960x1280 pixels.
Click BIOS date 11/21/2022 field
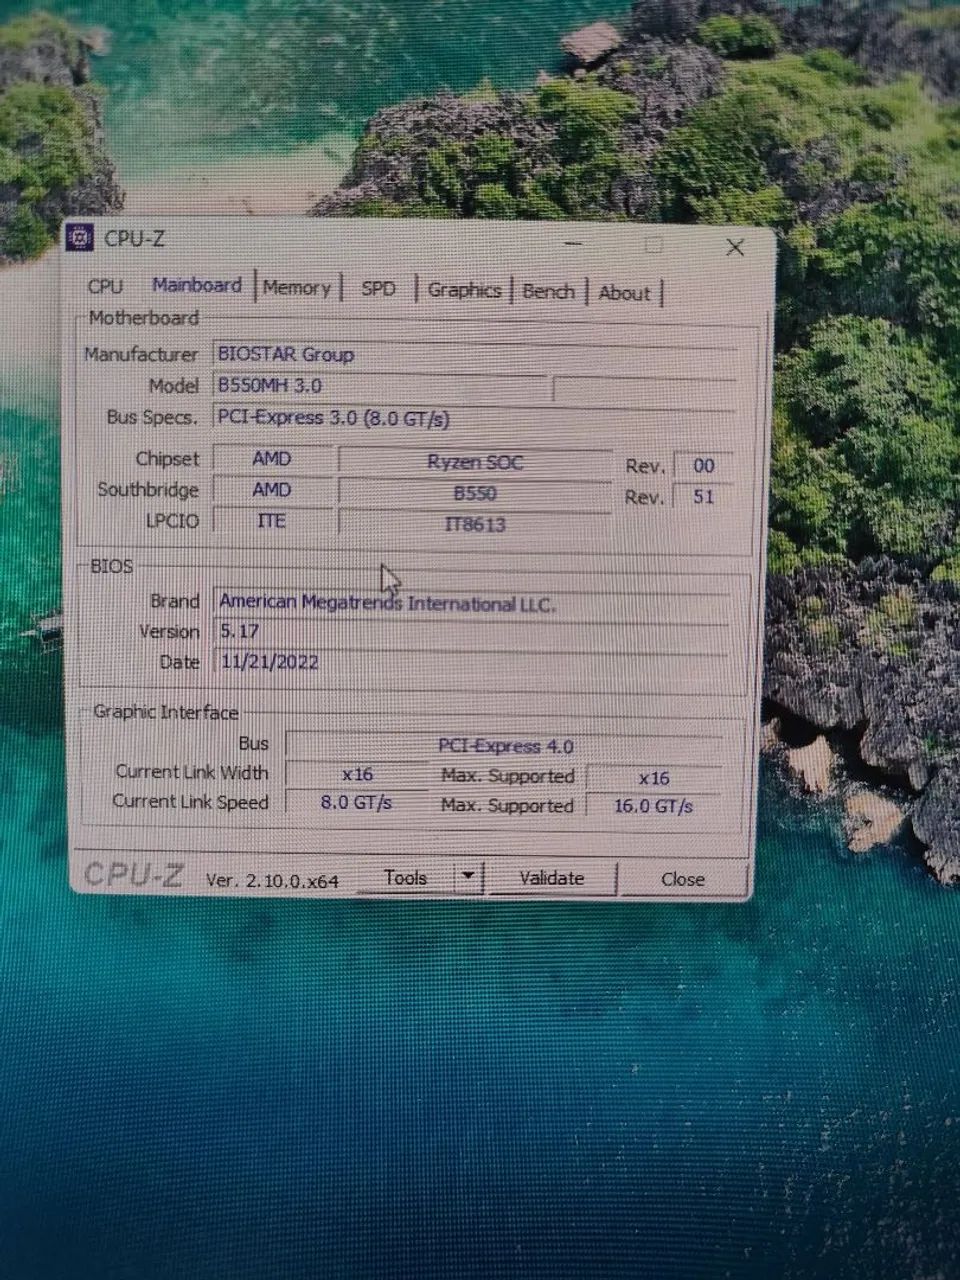(472, 662)
